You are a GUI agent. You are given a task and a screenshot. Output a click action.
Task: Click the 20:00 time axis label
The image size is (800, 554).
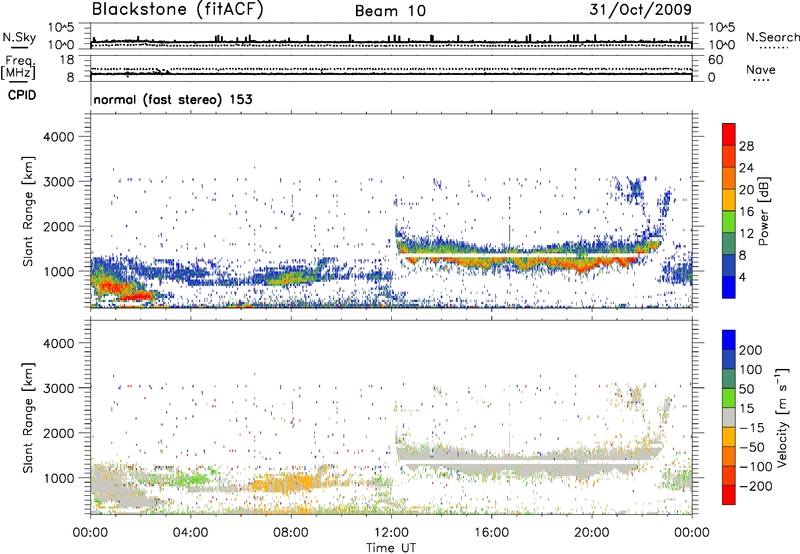click(x=591, y=532)
